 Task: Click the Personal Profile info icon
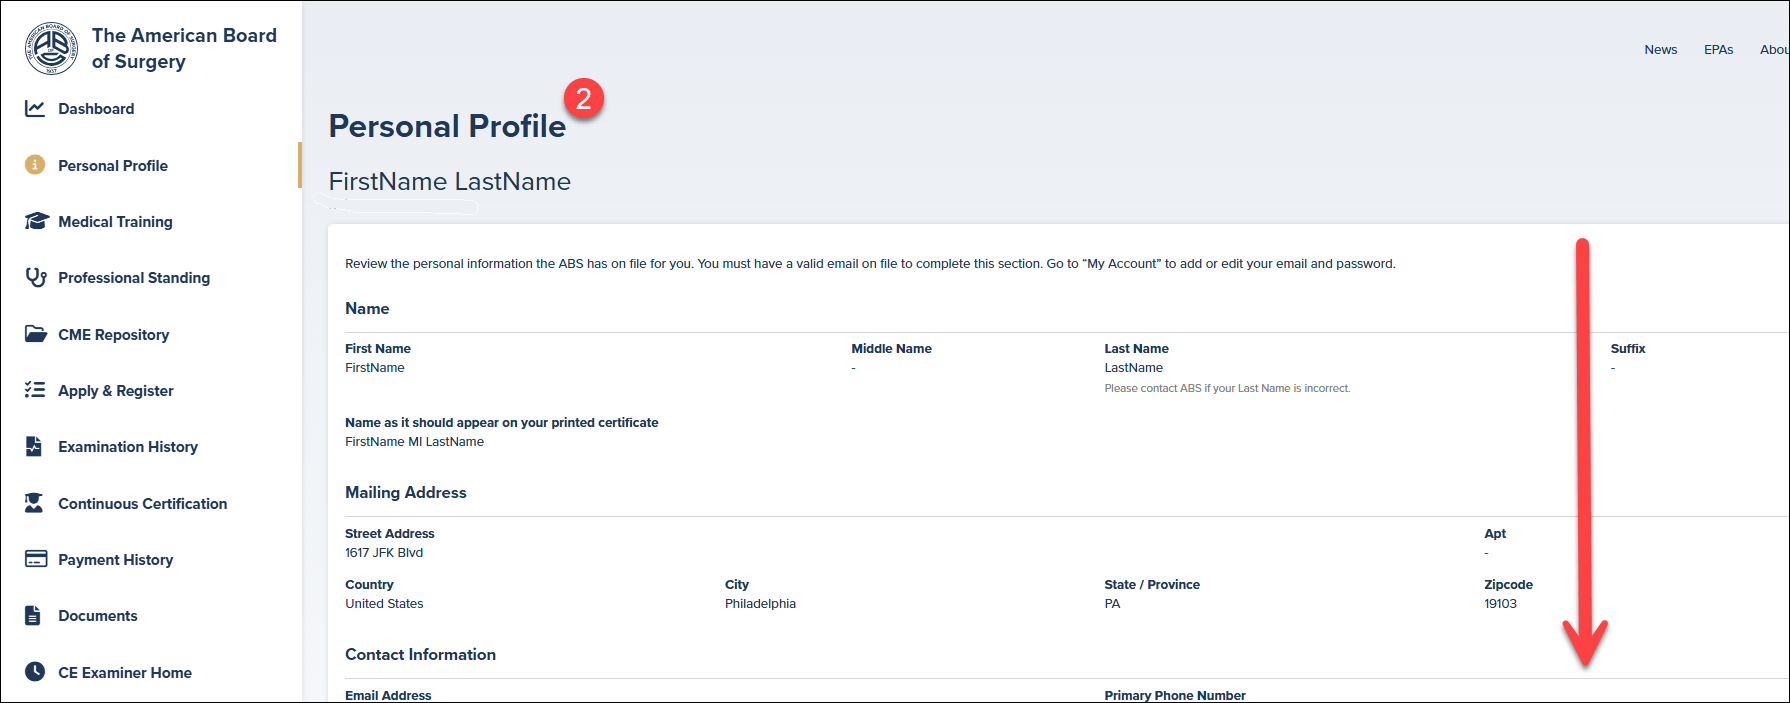coord(35,165)
